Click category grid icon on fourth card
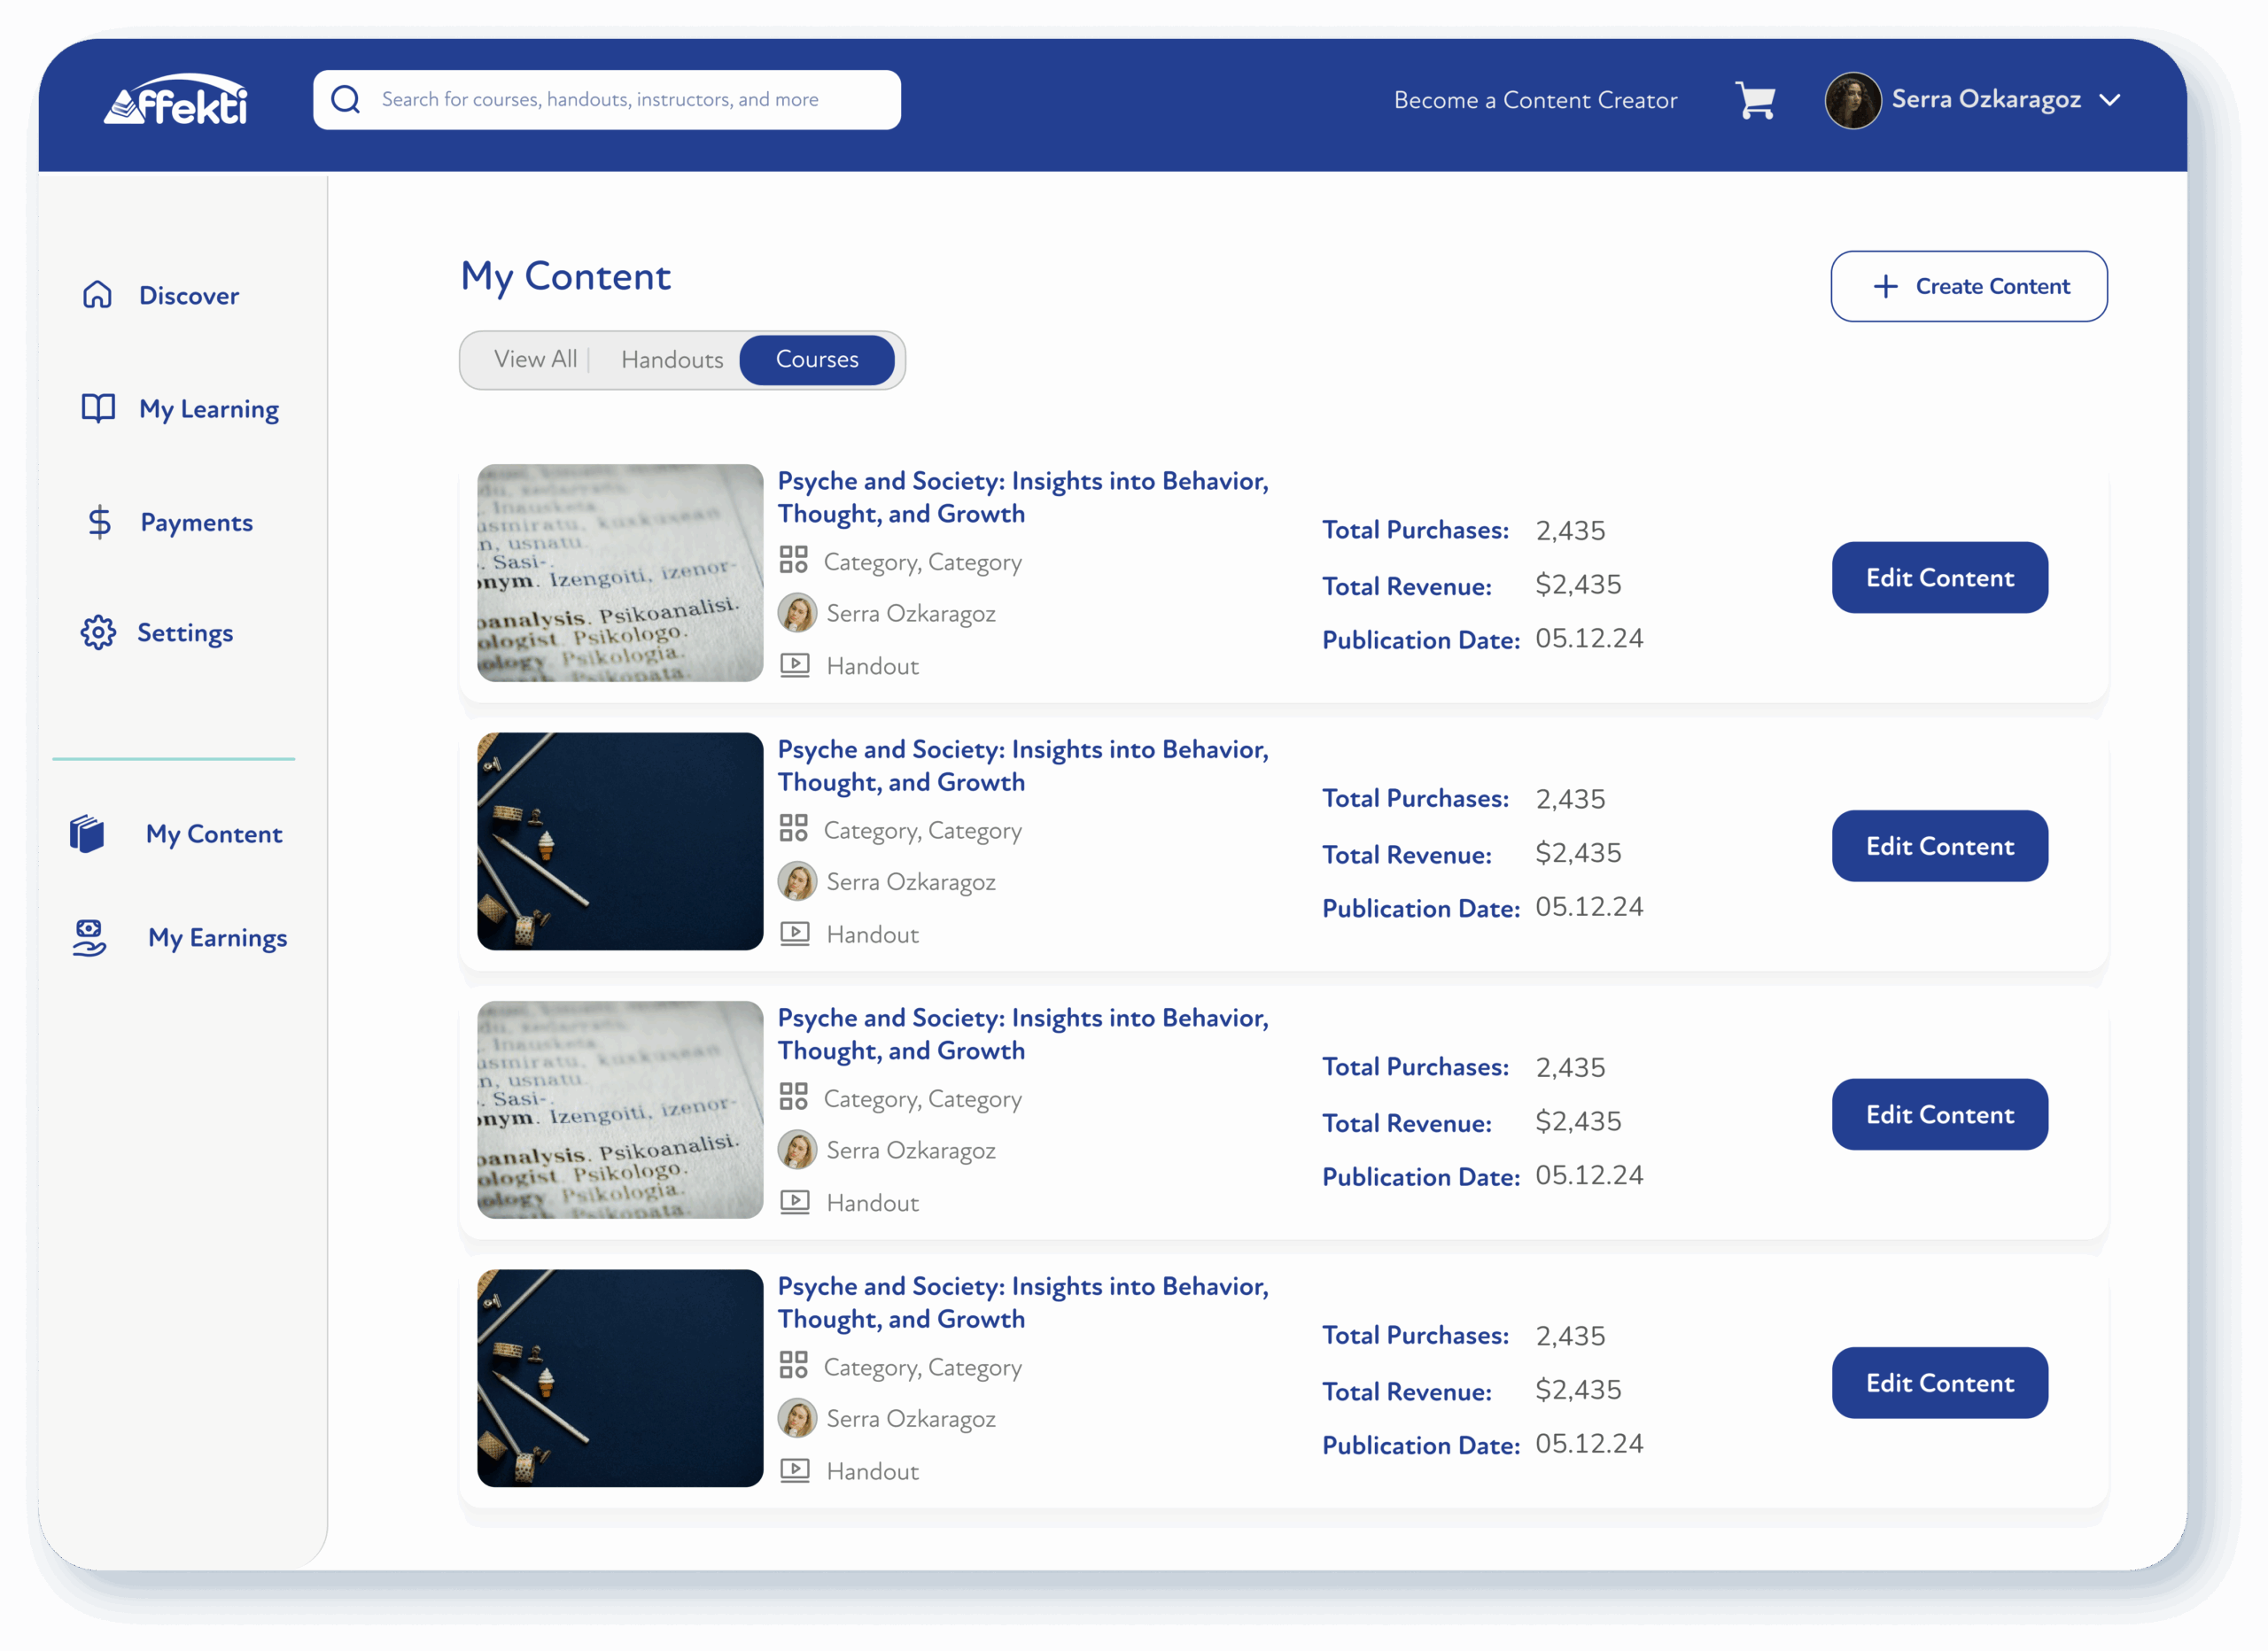Image resolution: width=2268 pixels, height=1651 pixels. [794, 1364]
